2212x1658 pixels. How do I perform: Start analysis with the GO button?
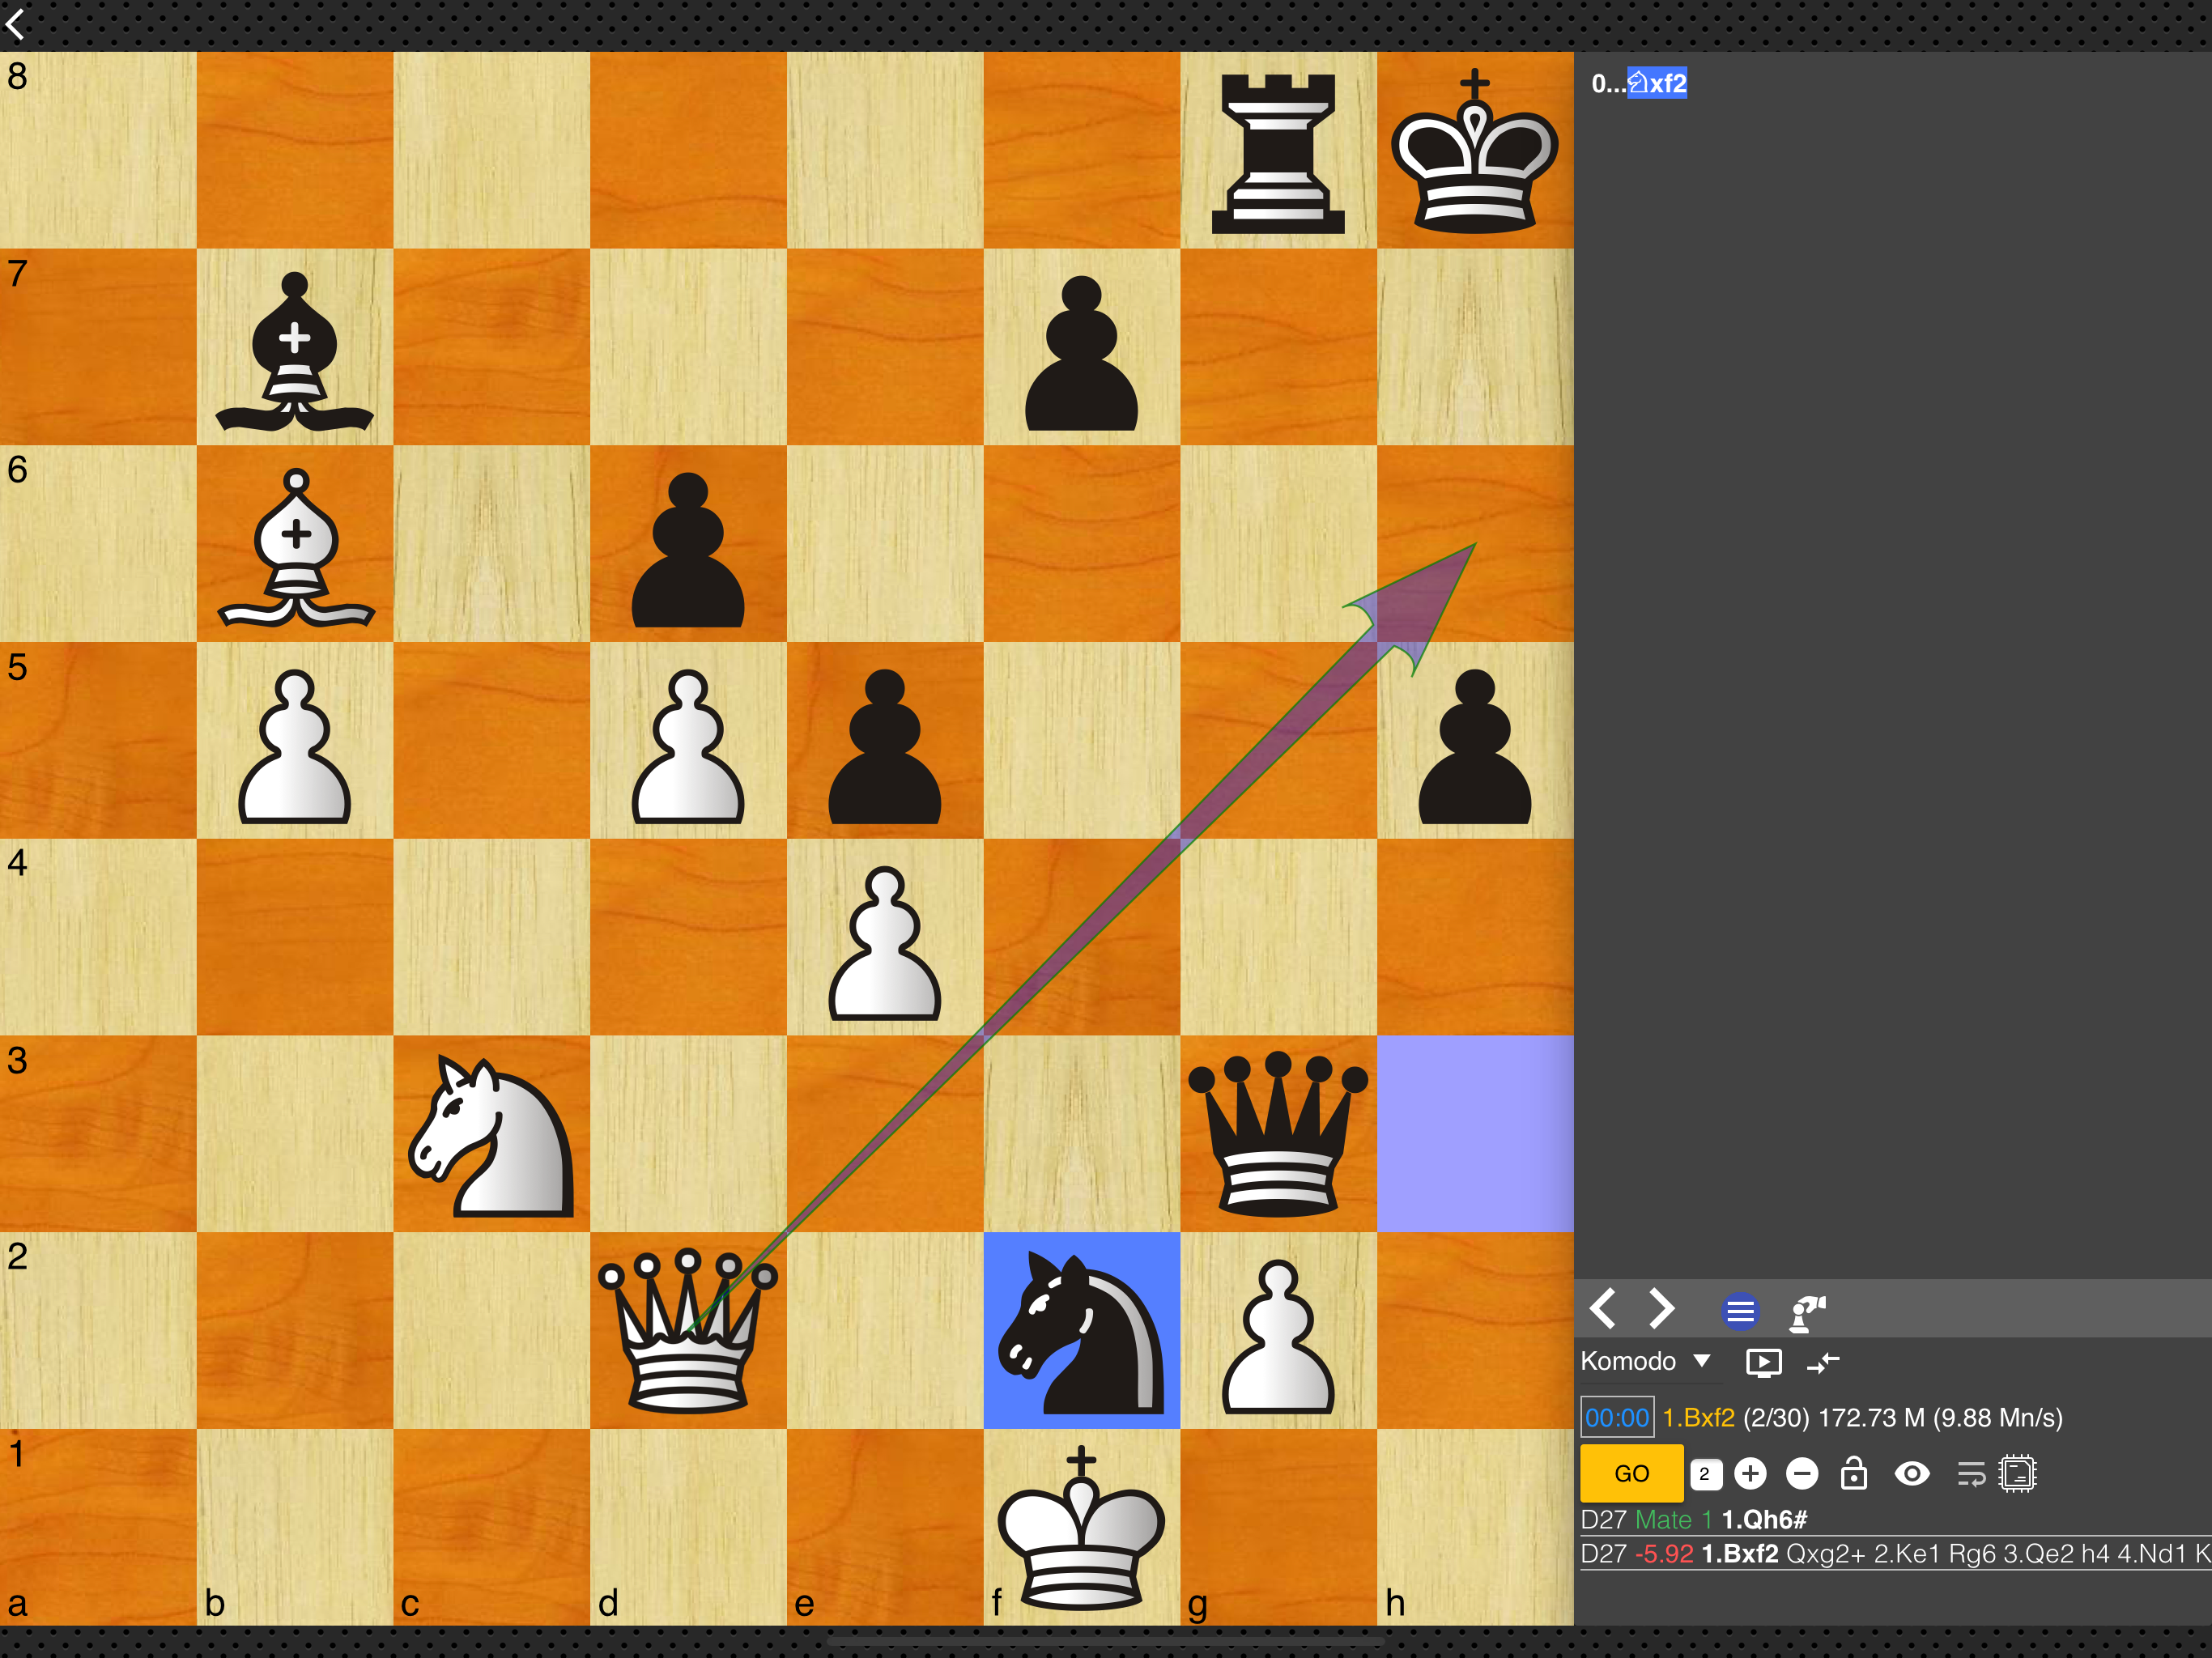tap(1631, 1473)
